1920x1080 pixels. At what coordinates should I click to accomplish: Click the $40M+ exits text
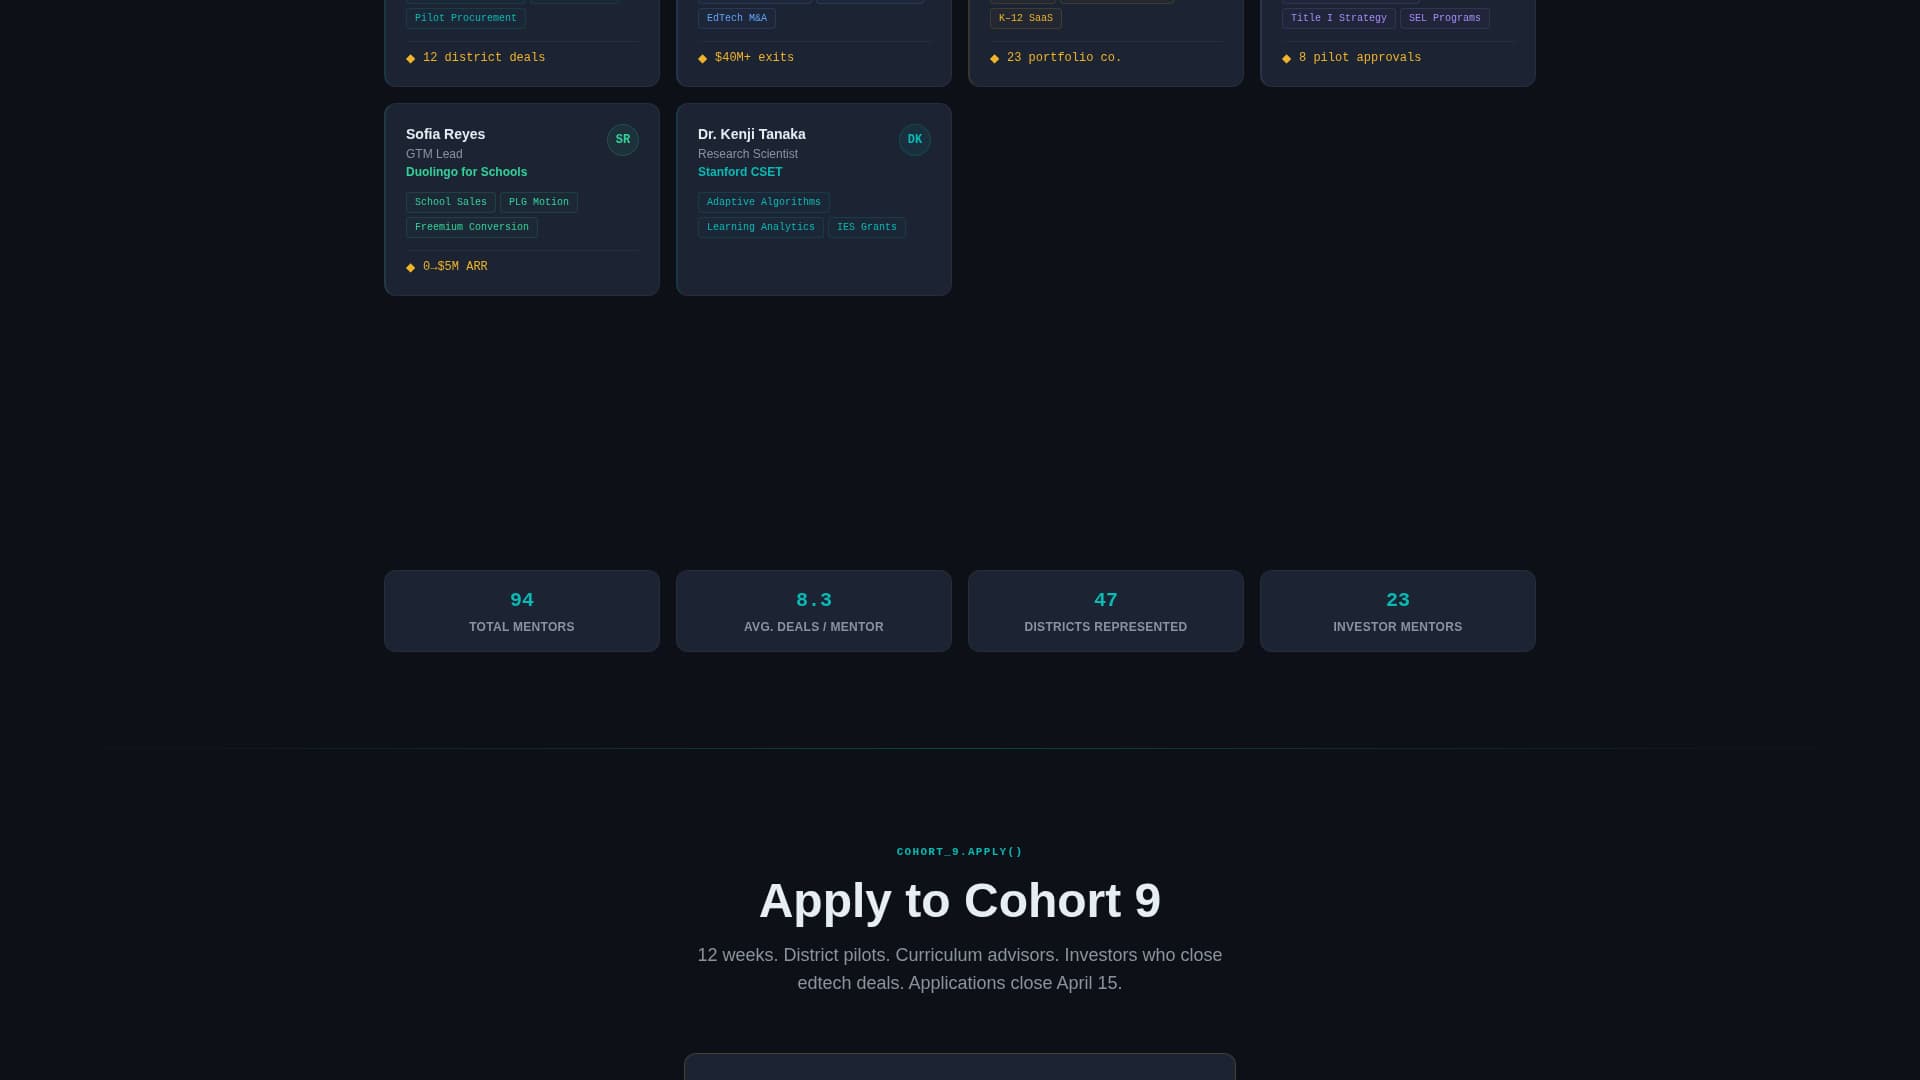(754, 58)
